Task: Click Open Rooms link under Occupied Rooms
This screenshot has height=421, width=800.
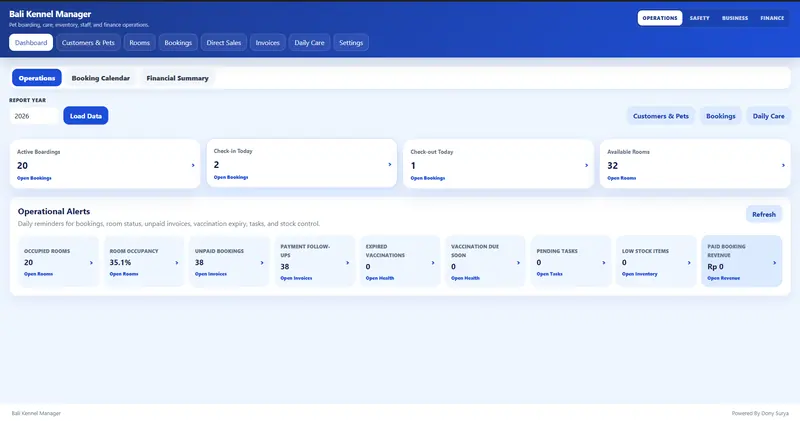Action: (x=38, y=274)
